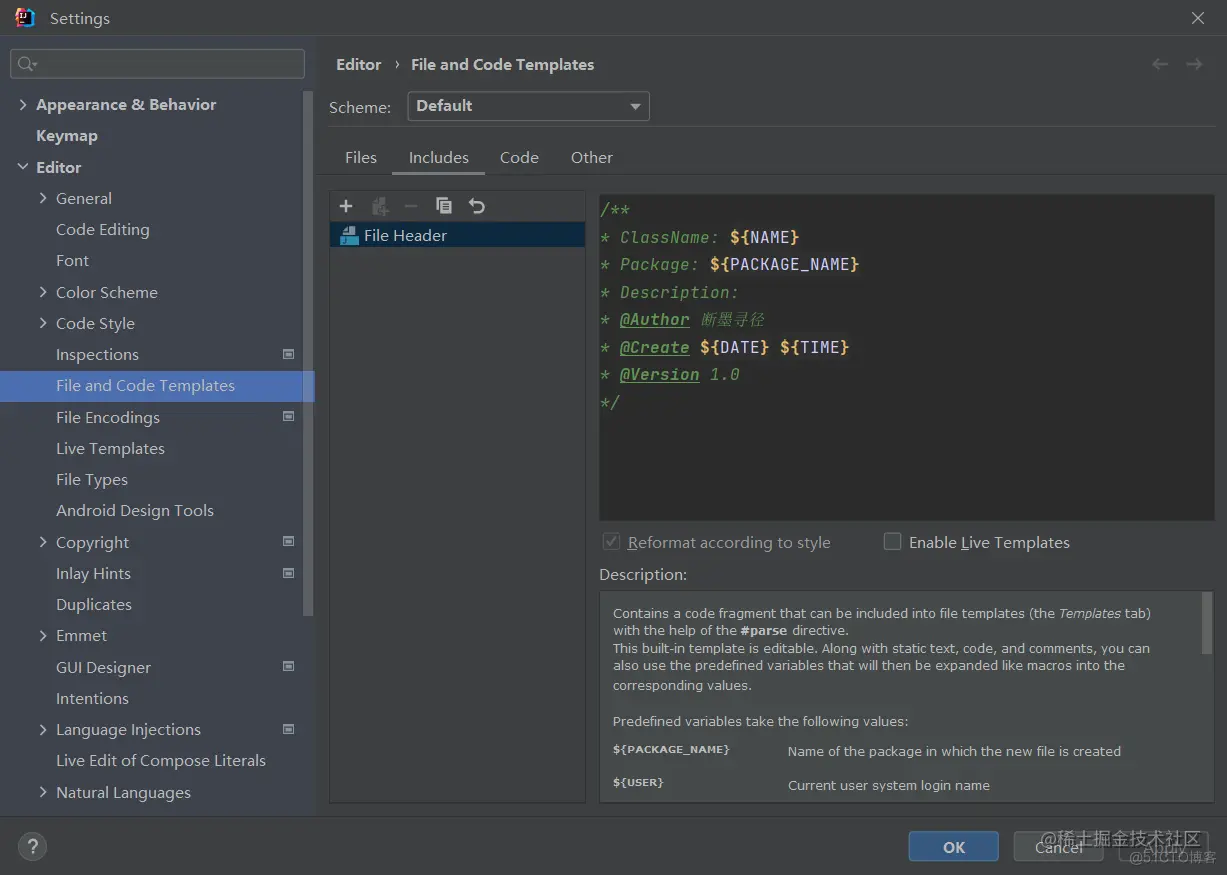This screenshot has width=1227, height=875.
Task: Expand the Emmet node
Action: click(x=43, y=635)
